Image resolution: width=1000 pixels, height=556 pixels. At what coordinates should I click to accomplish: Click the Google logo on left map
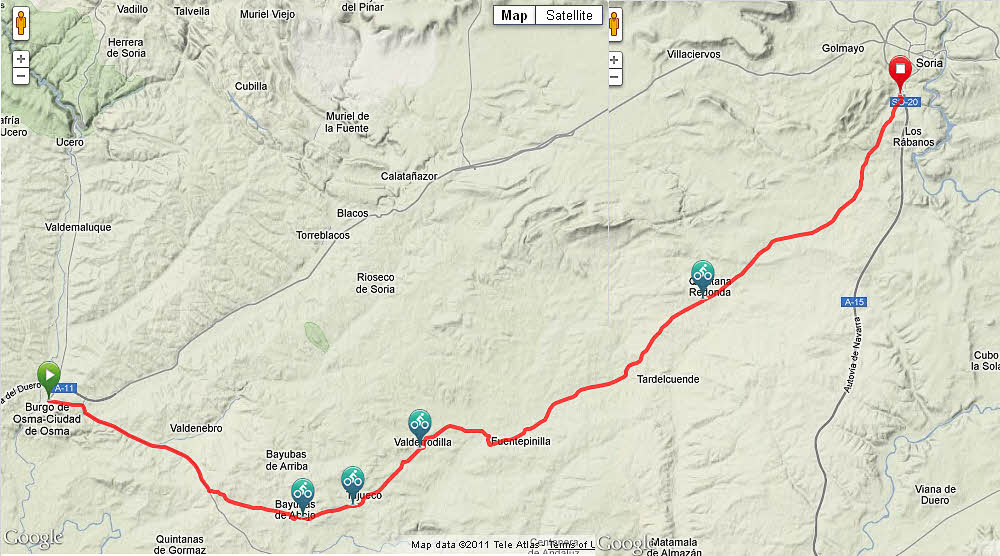click(33, 537)
